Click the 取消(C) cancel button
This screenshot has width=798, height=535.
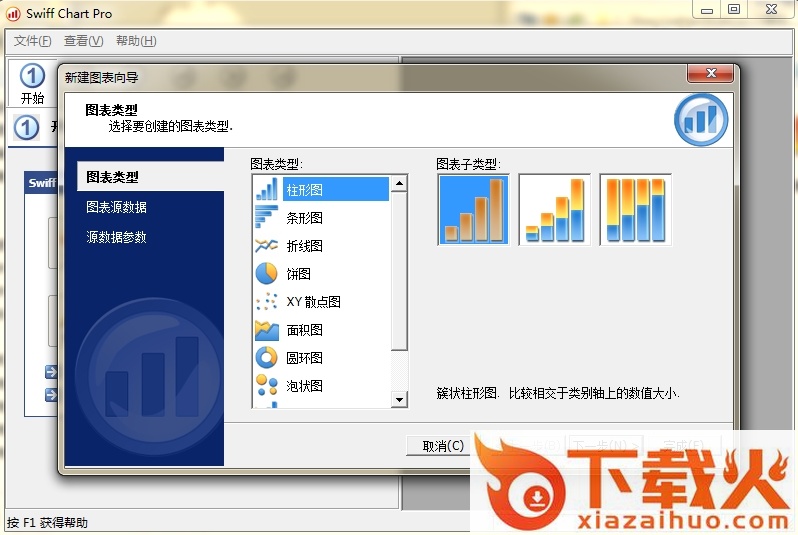click(443, 446)
